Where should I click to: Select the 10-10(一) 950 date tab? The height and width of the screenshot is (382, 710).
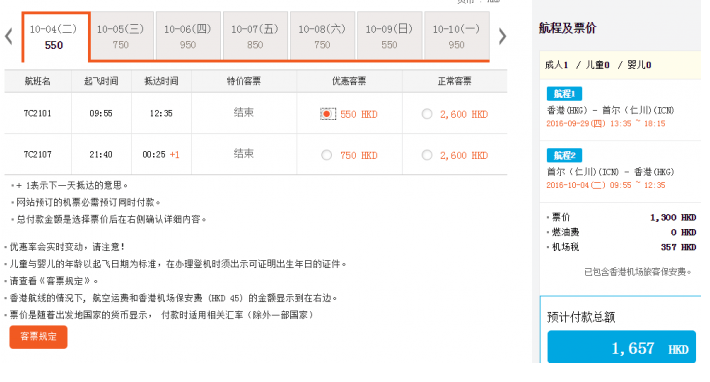point(456,36)
